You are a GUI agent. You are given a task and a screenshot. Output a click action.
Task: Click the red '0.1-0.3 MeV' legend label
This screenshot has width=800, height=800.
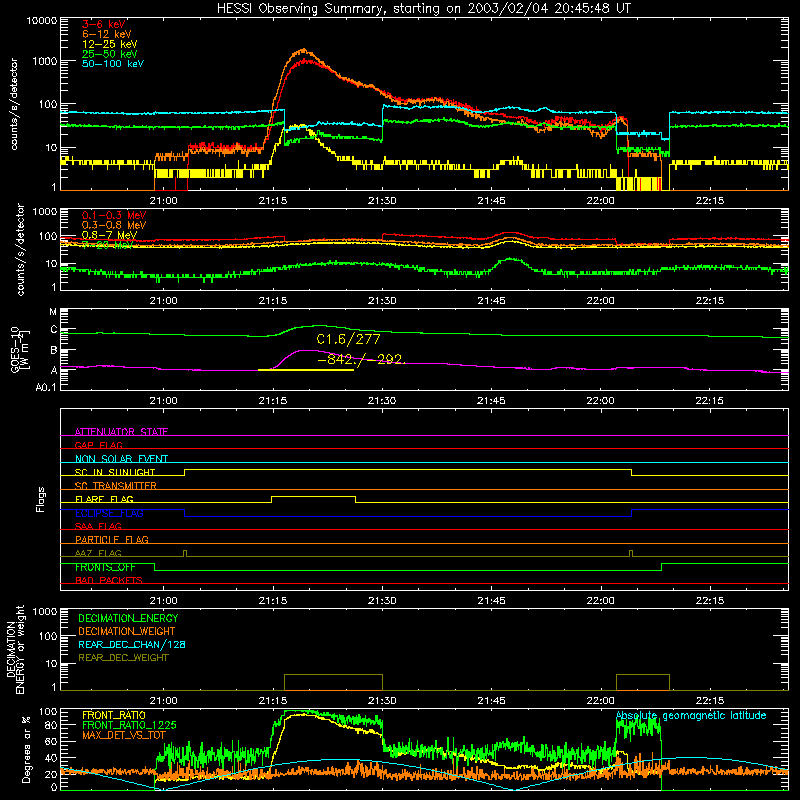(114, 215)
